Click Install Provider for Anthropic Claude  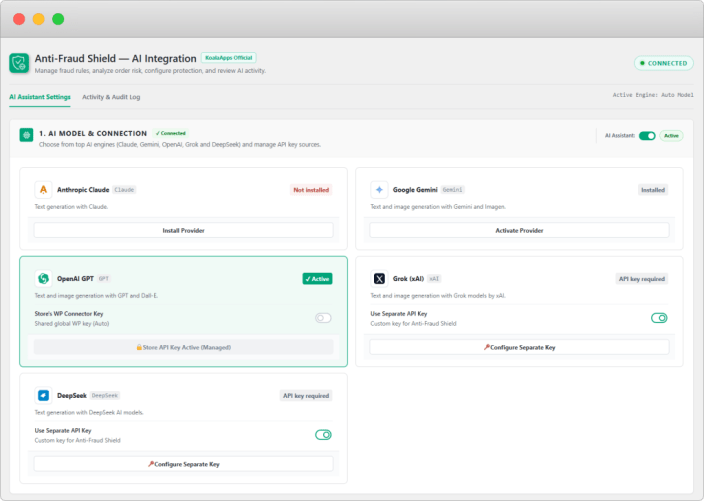(184, 230)
